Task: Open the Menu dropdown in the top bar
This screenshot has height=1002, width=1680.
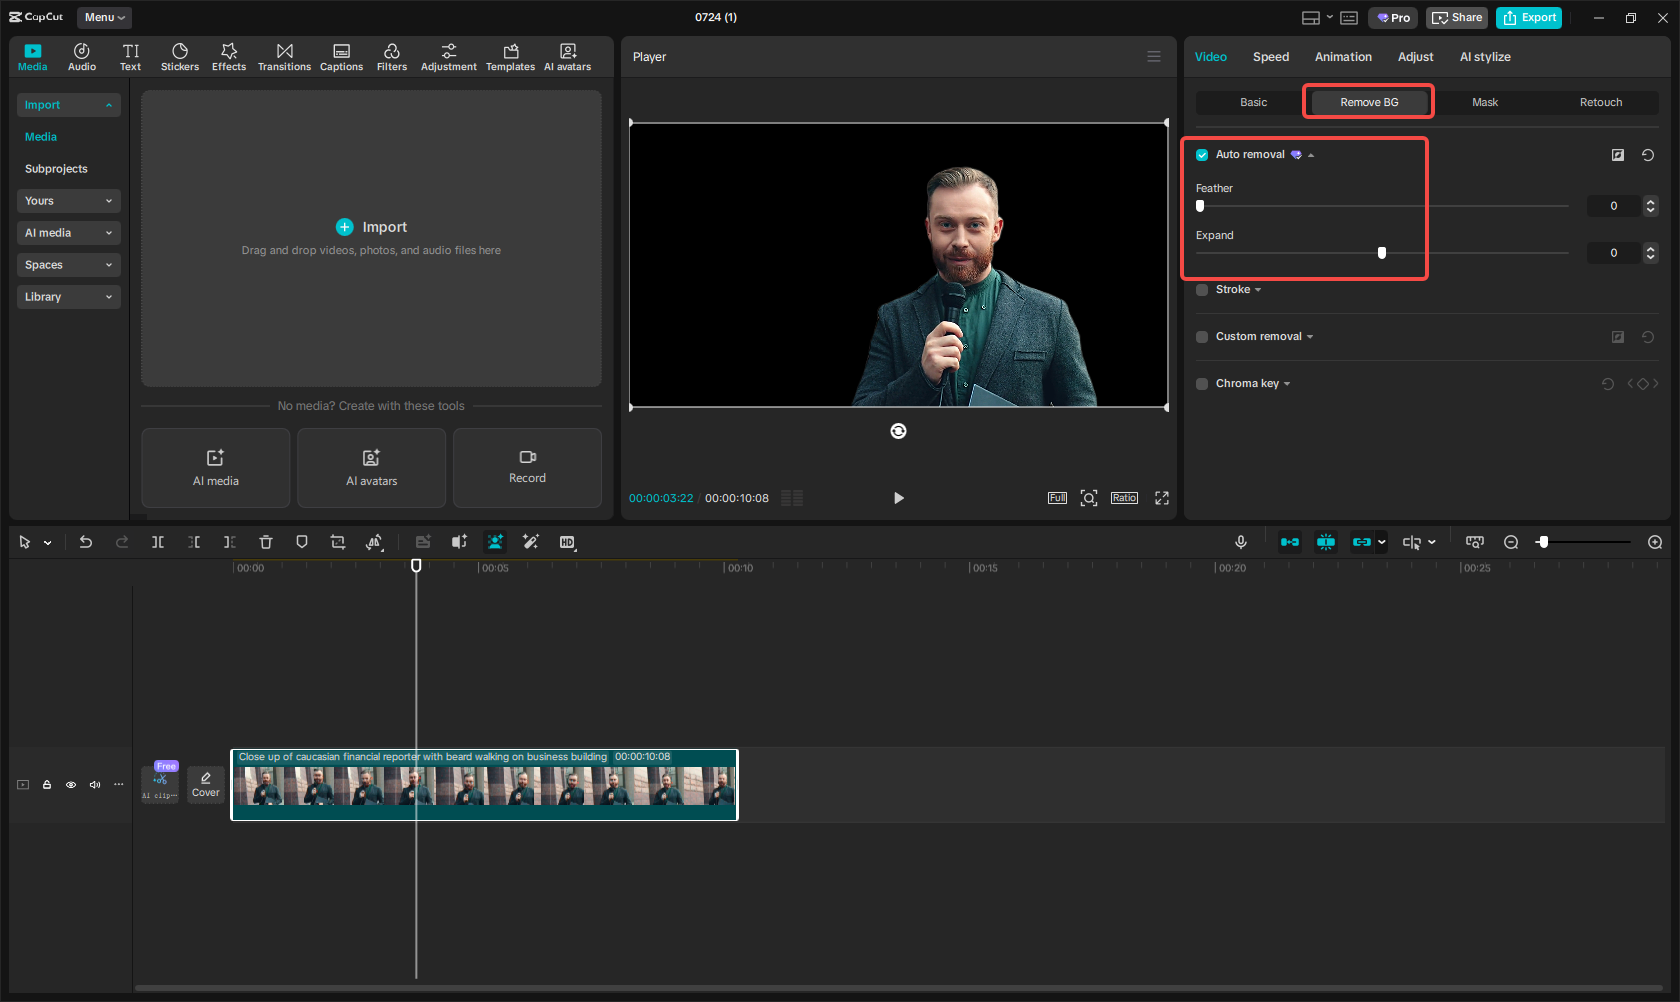Action: (103, 17)
